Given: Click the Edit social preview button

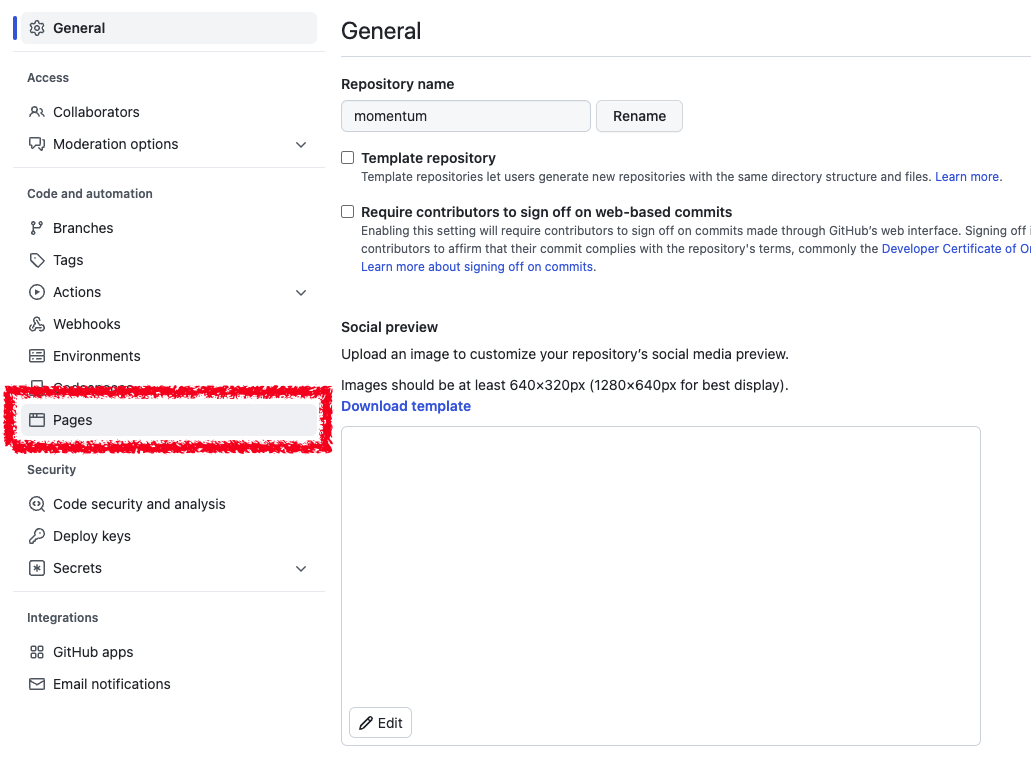Looking at the screenshot, I should pyautogui.click(x=380, y=723).
